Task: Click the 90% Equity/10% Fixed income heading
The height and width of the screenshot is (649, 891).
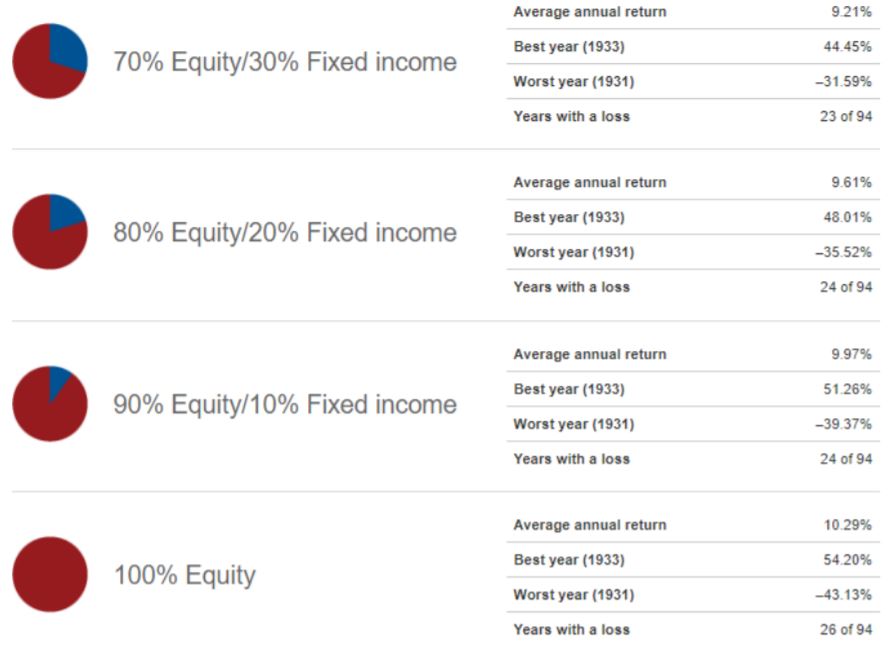Action: (285, 404)
